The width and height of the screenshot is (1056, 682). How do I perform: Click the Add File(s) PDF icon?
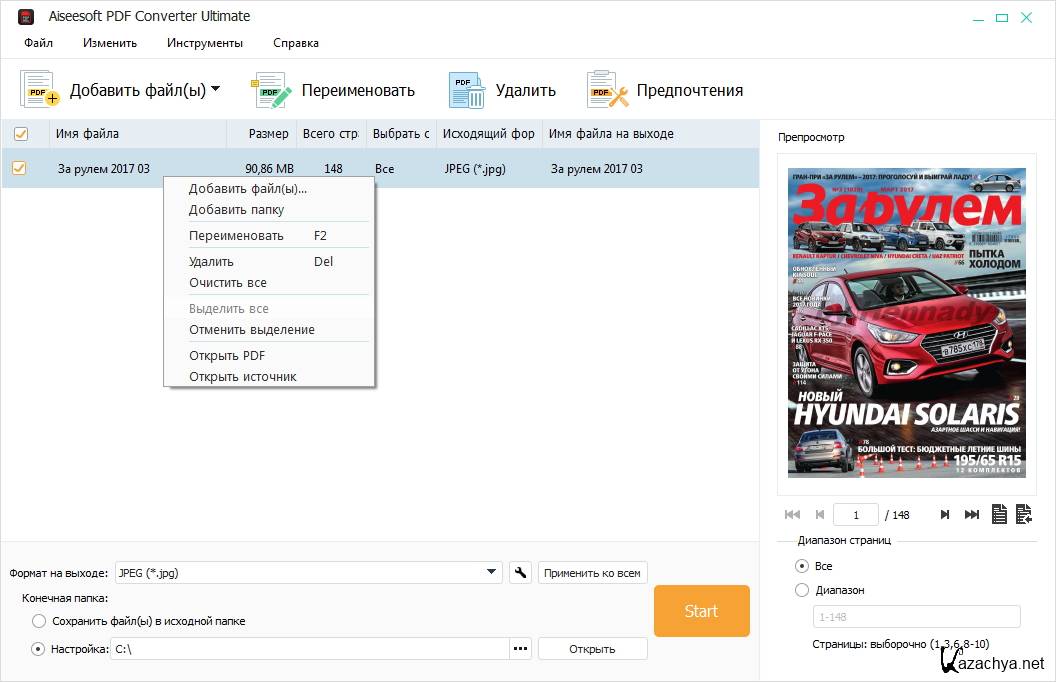point(40,90)
